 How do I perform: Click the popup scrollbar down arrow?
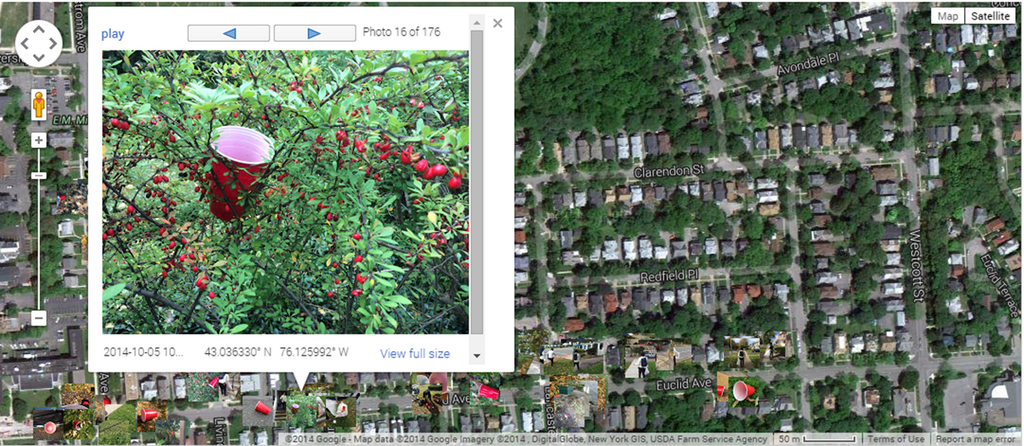click(477, 357)
